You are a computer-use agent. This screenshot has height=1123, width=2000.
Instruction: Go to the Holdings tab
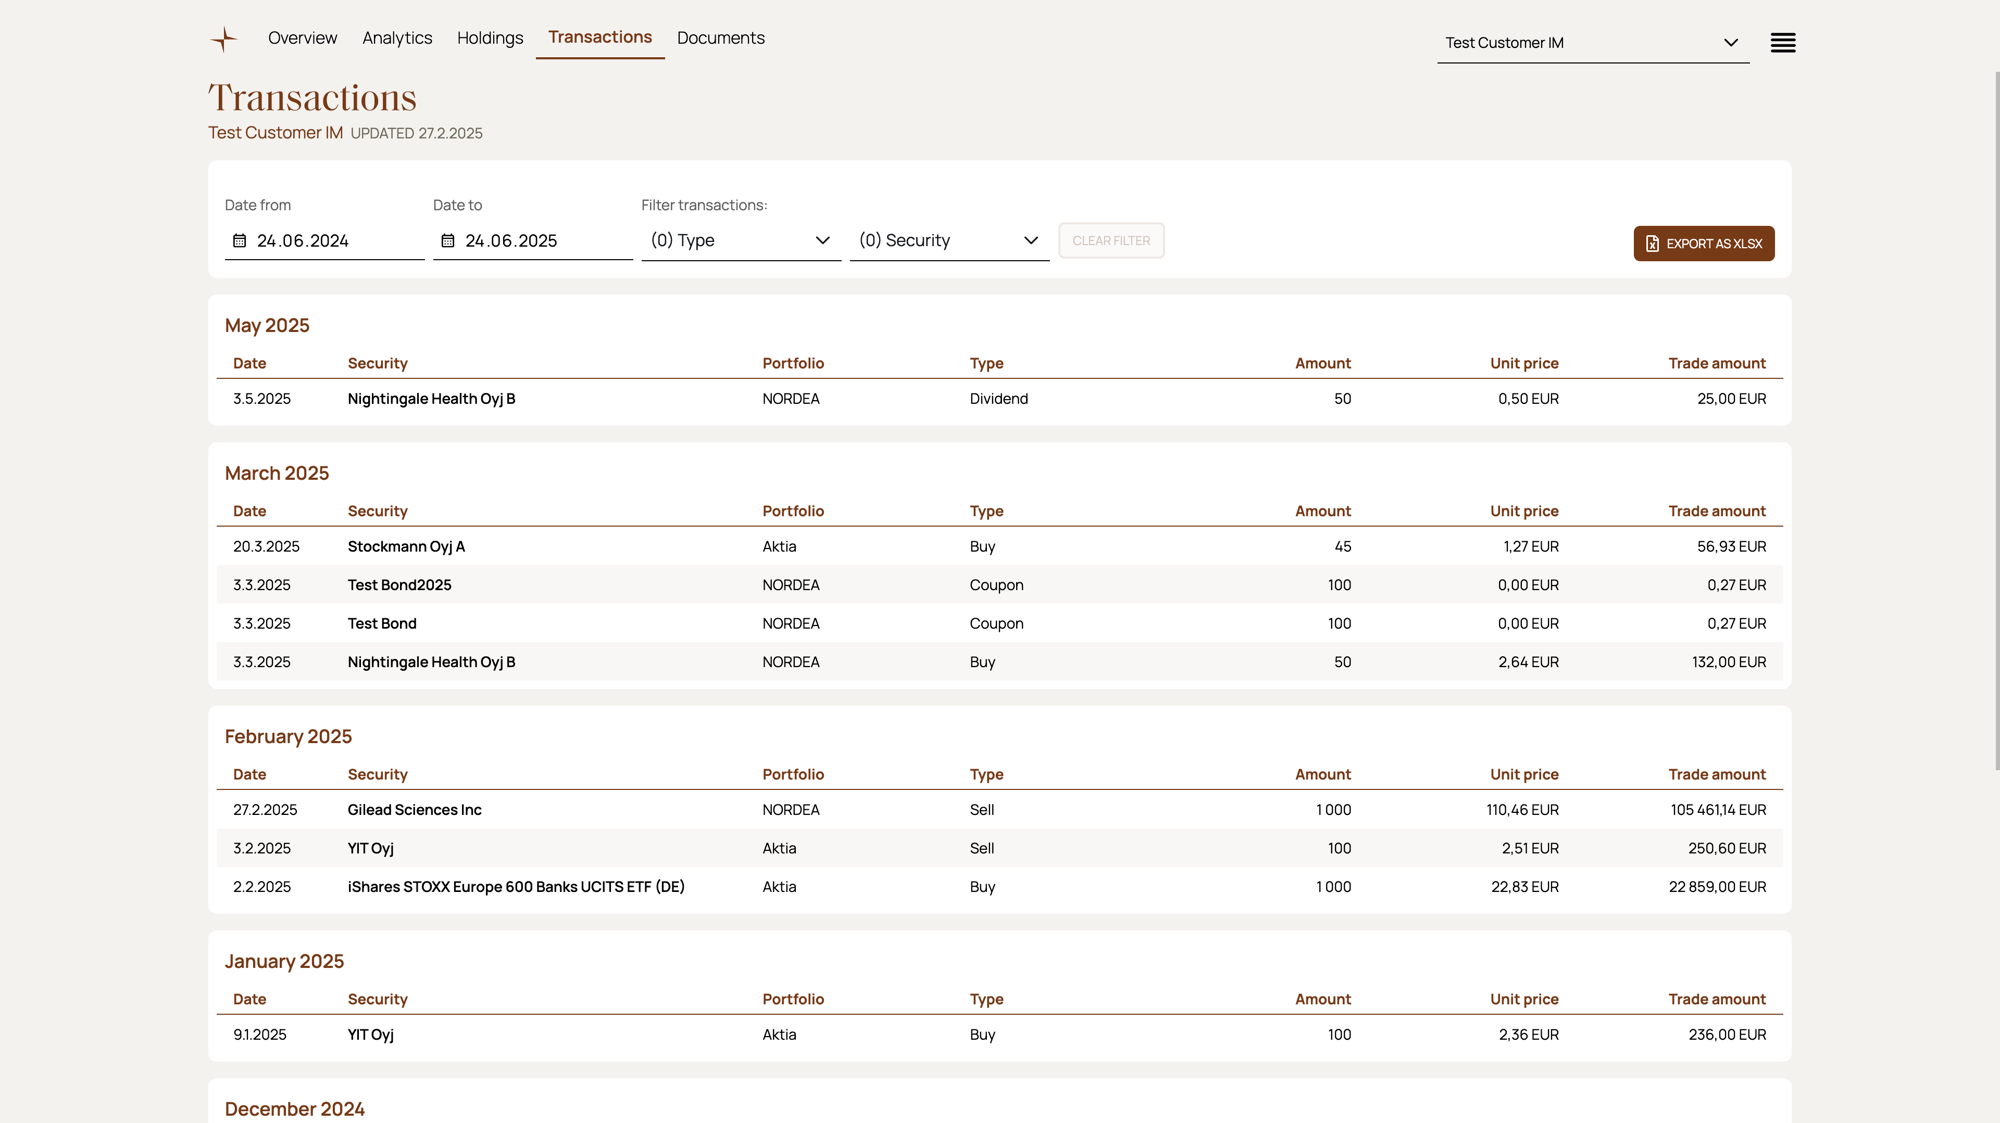pyautogui.click(x=490, y=37)
